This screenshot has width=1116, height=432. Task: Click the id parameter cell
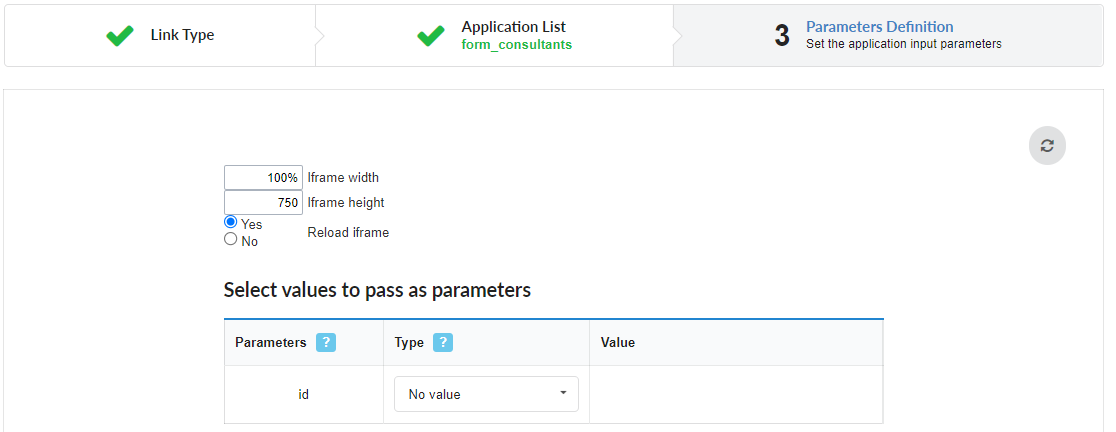coord(304,394)
